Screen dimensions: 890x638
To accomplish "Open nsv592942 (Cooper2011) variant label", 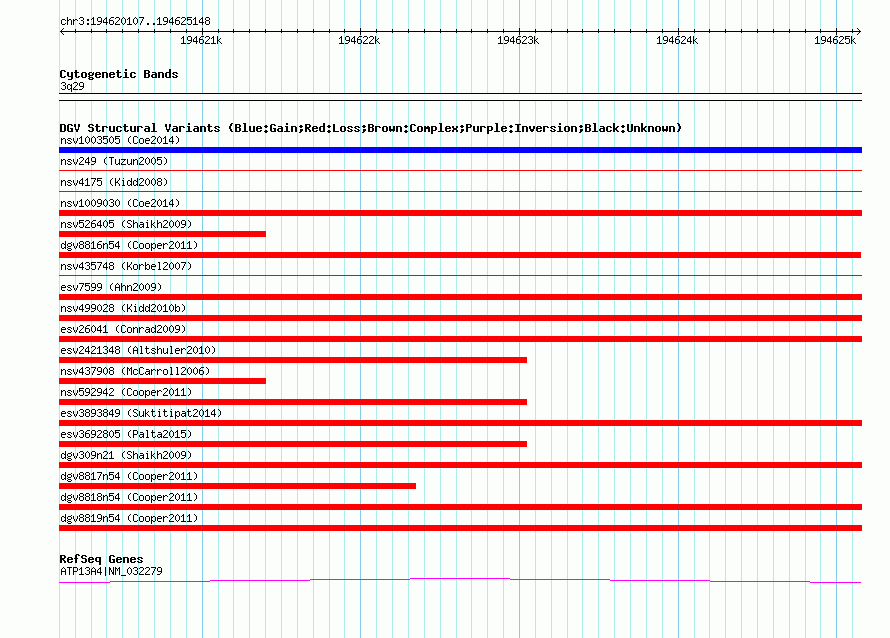I will pyautogui.click(x=126, y=392).
